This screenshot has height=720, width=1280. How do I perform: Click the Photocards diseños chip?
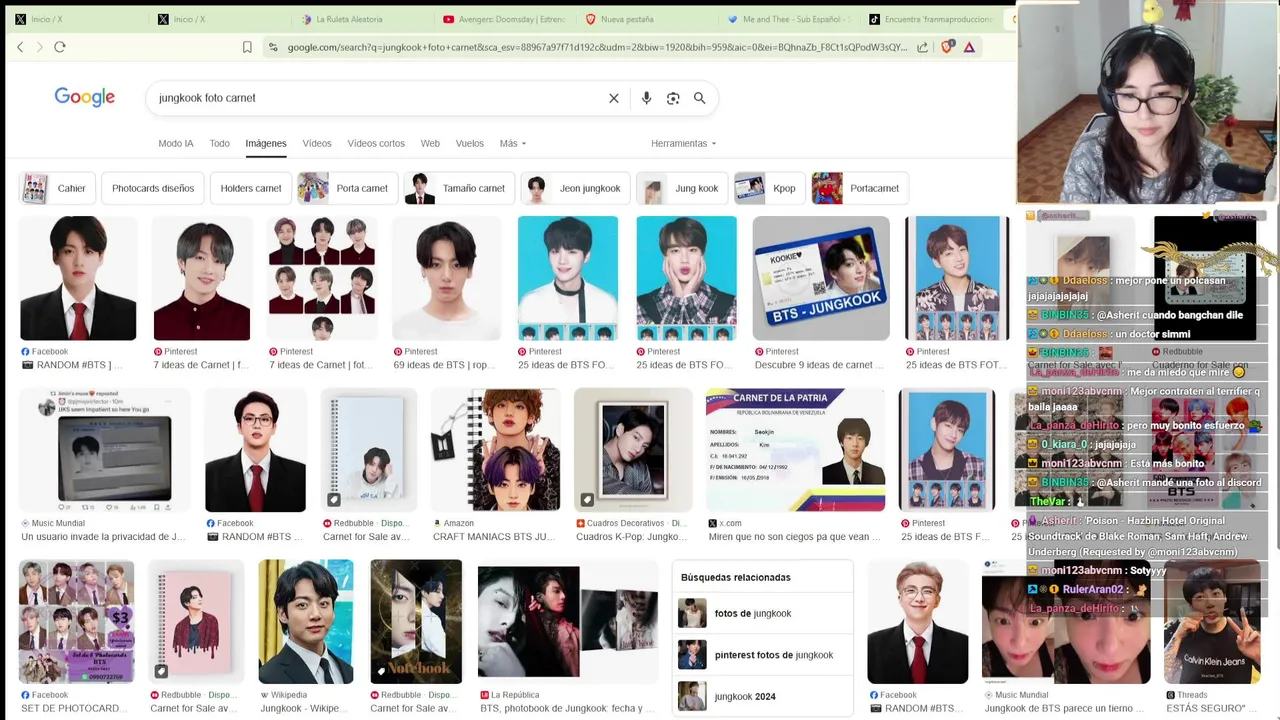coord(153,188)
